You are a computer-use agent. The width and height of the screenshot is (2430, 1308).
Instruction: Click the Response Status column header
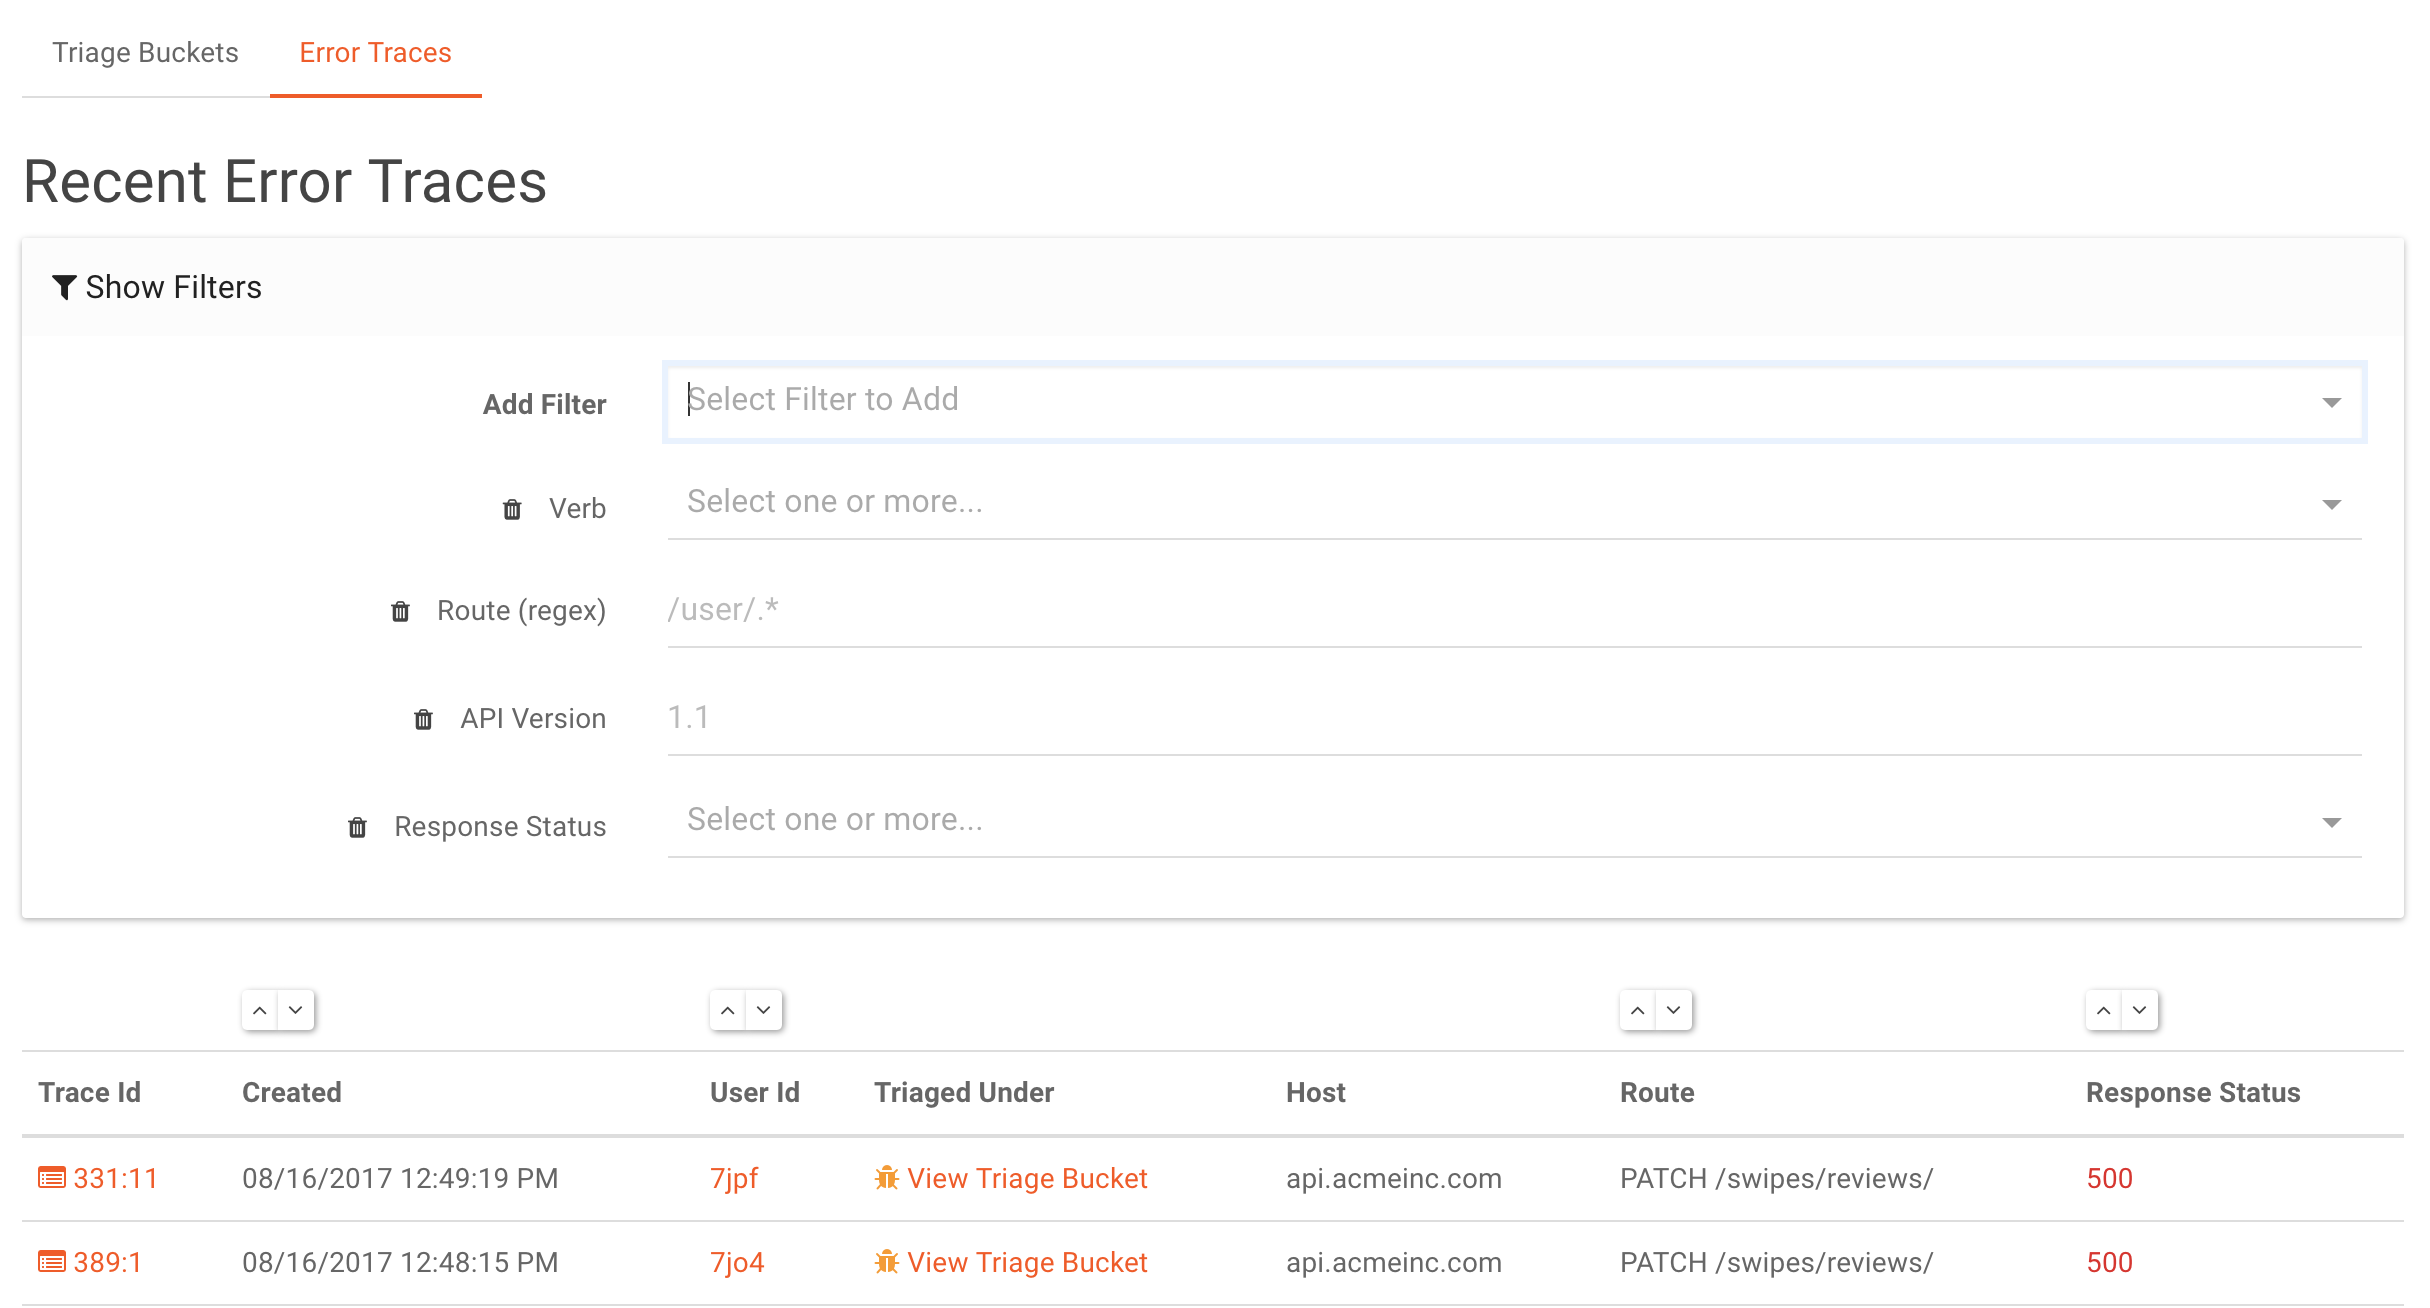[2193, 1092]
